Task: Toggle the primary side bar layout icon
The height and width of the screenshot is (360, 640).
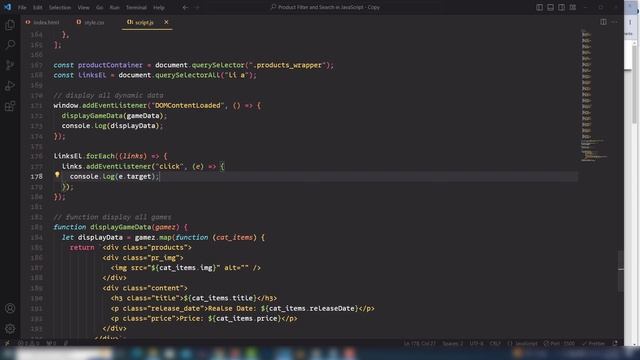Action: coord(539,7)
